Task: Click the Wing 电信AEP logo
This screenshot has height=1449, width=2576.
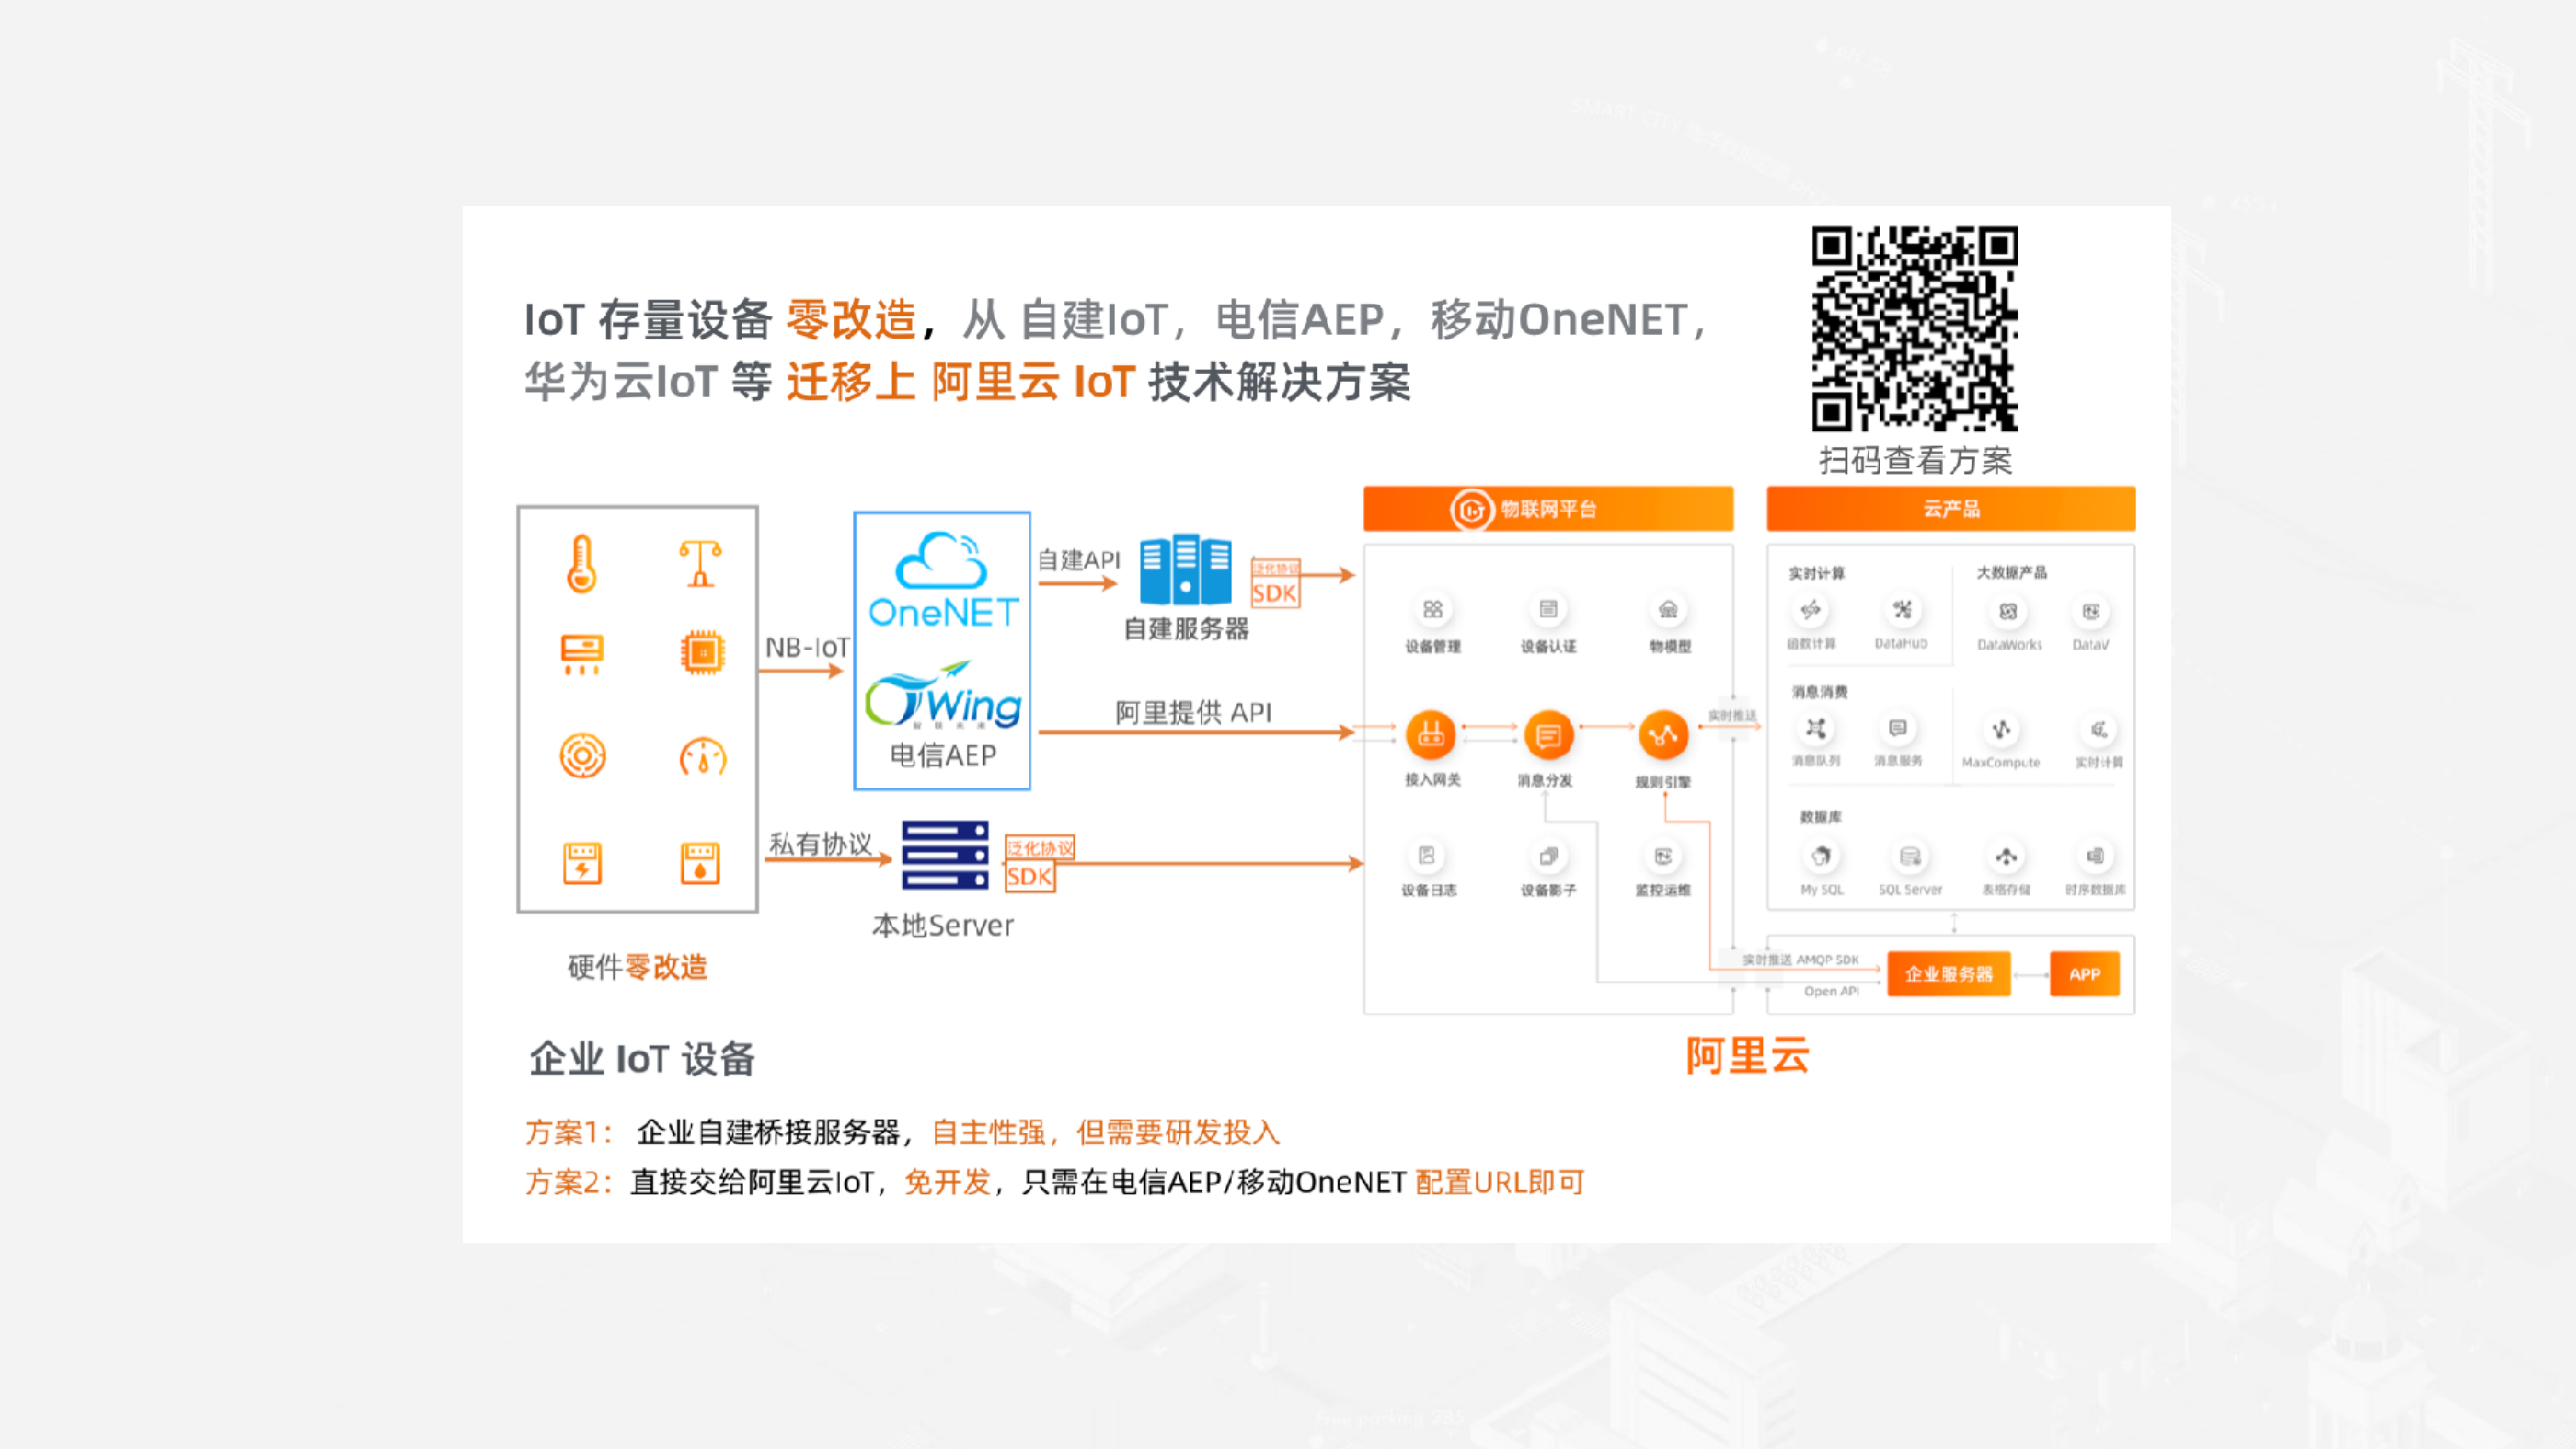Action: (x=943, y=695)
